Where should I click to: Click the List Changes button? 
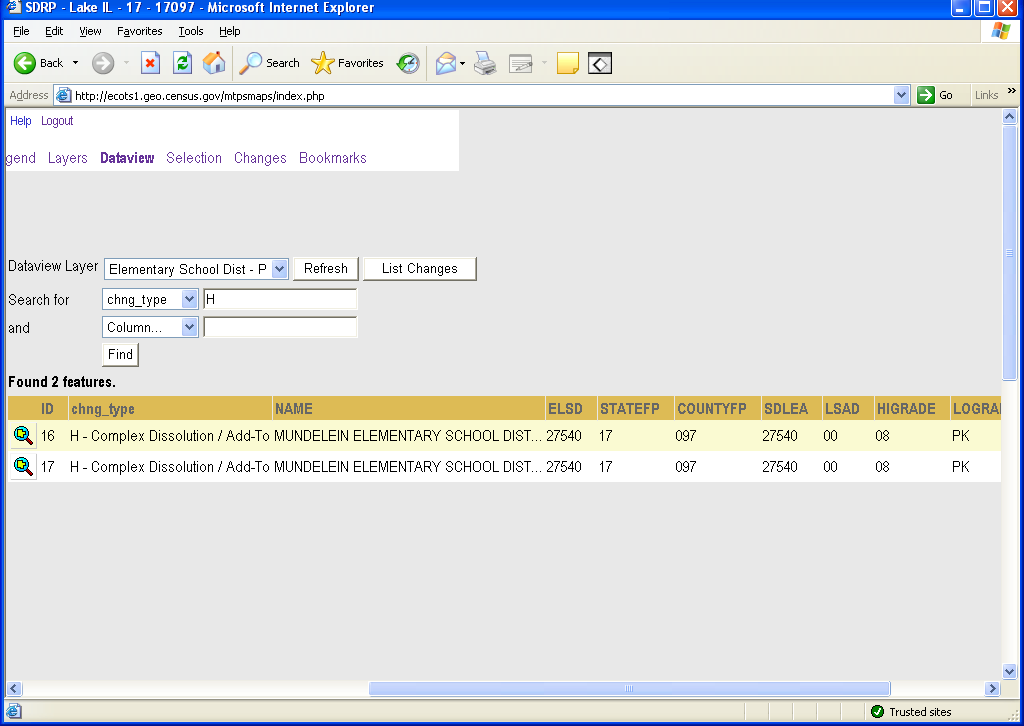coord(419,269)
